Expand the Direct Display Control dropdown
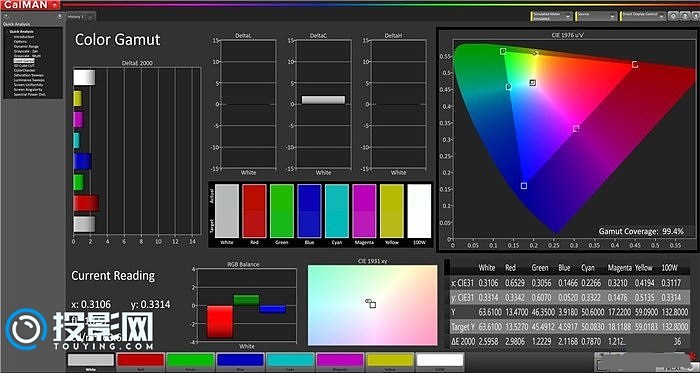The image size is (700, 373). pyautogui.click(x=642, y=16)
